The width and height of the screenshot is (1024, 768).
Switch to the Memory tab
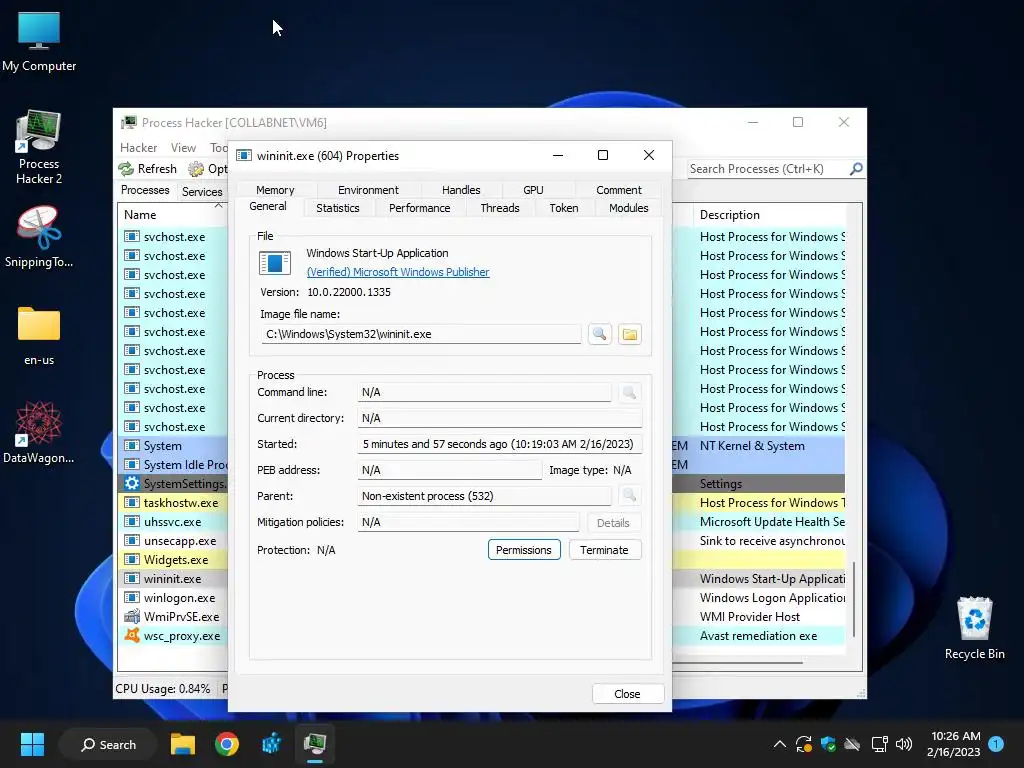275,190
